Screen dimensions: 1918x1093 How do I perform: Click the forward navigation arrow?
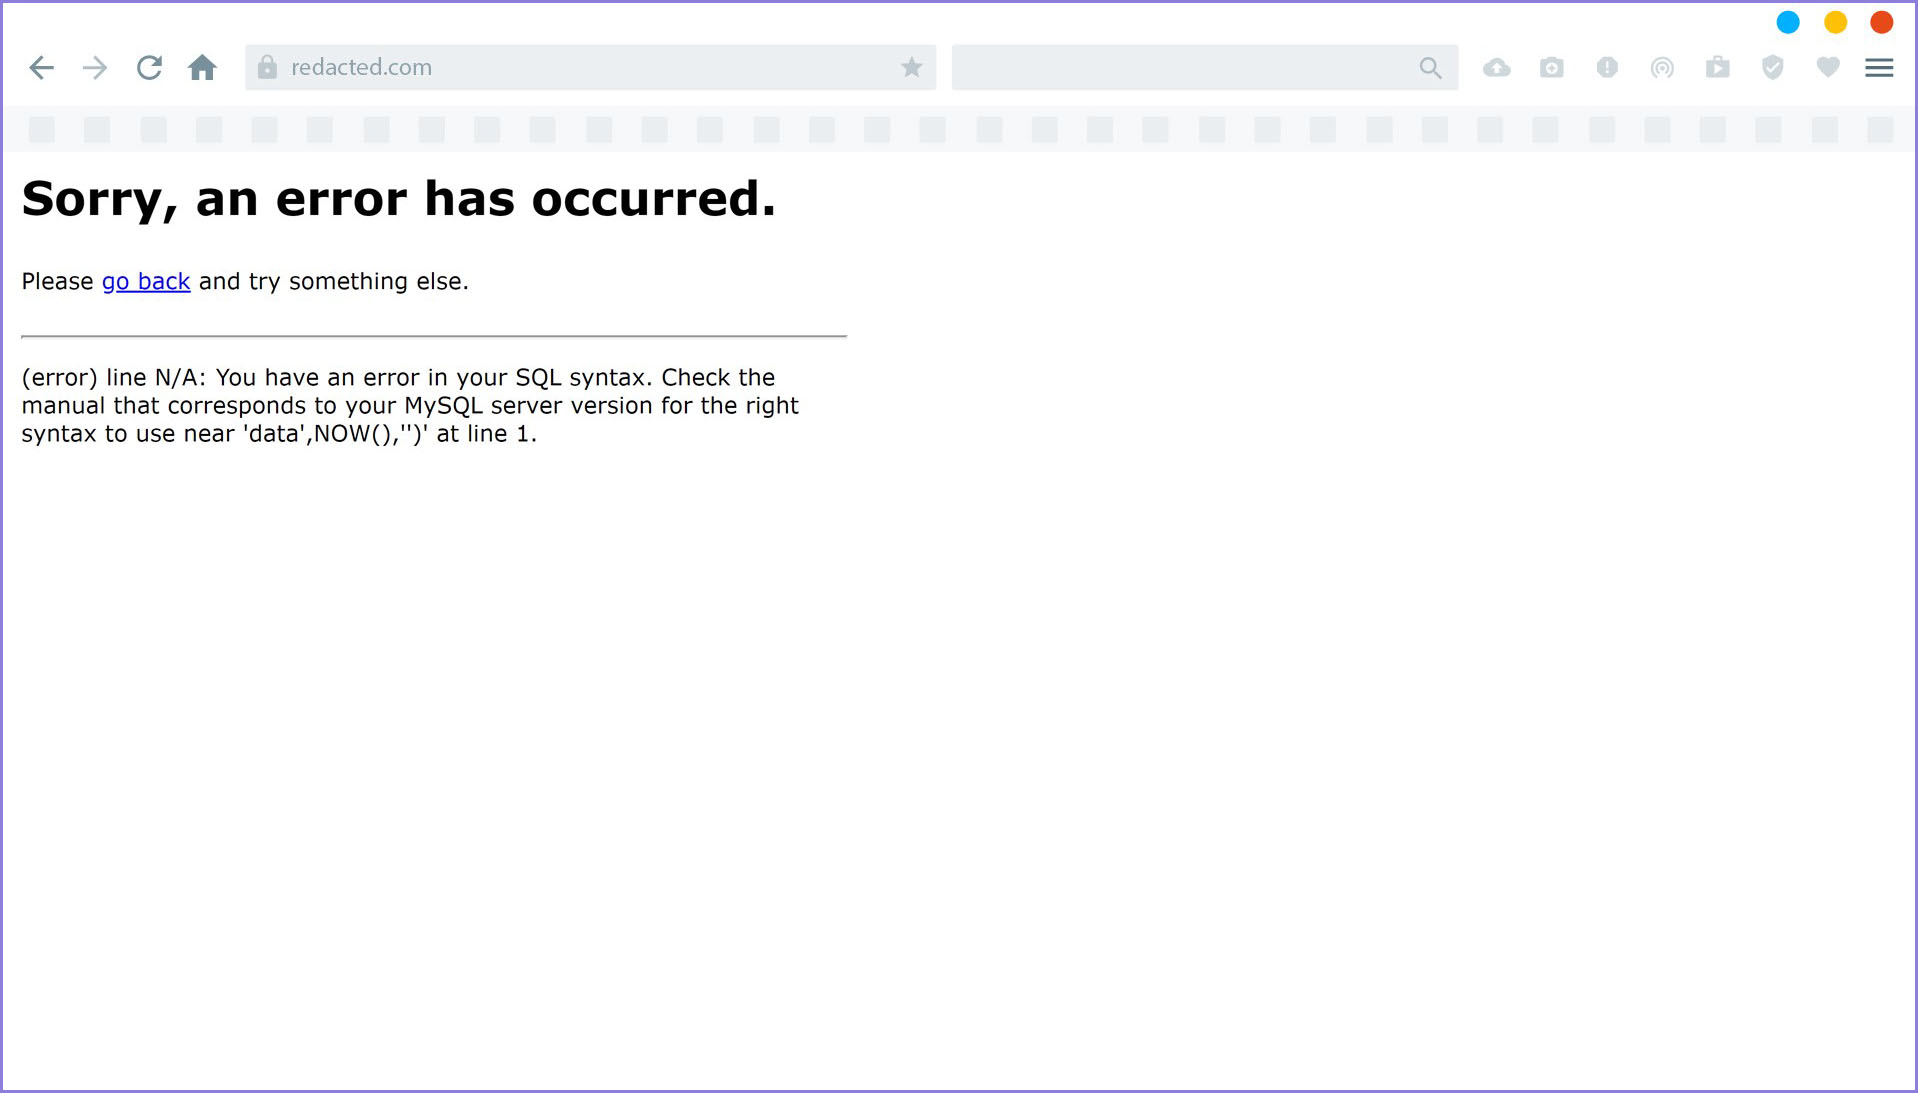point(94,67)
